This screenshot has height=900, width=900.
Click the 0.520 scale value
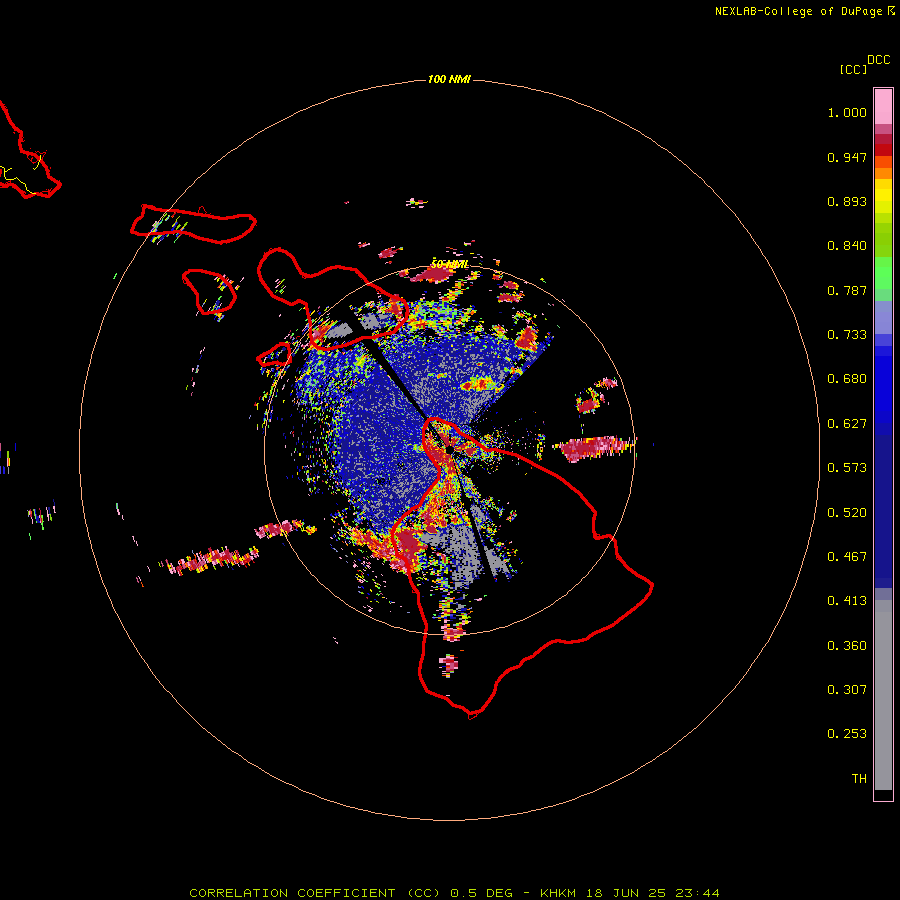[847, 513]
